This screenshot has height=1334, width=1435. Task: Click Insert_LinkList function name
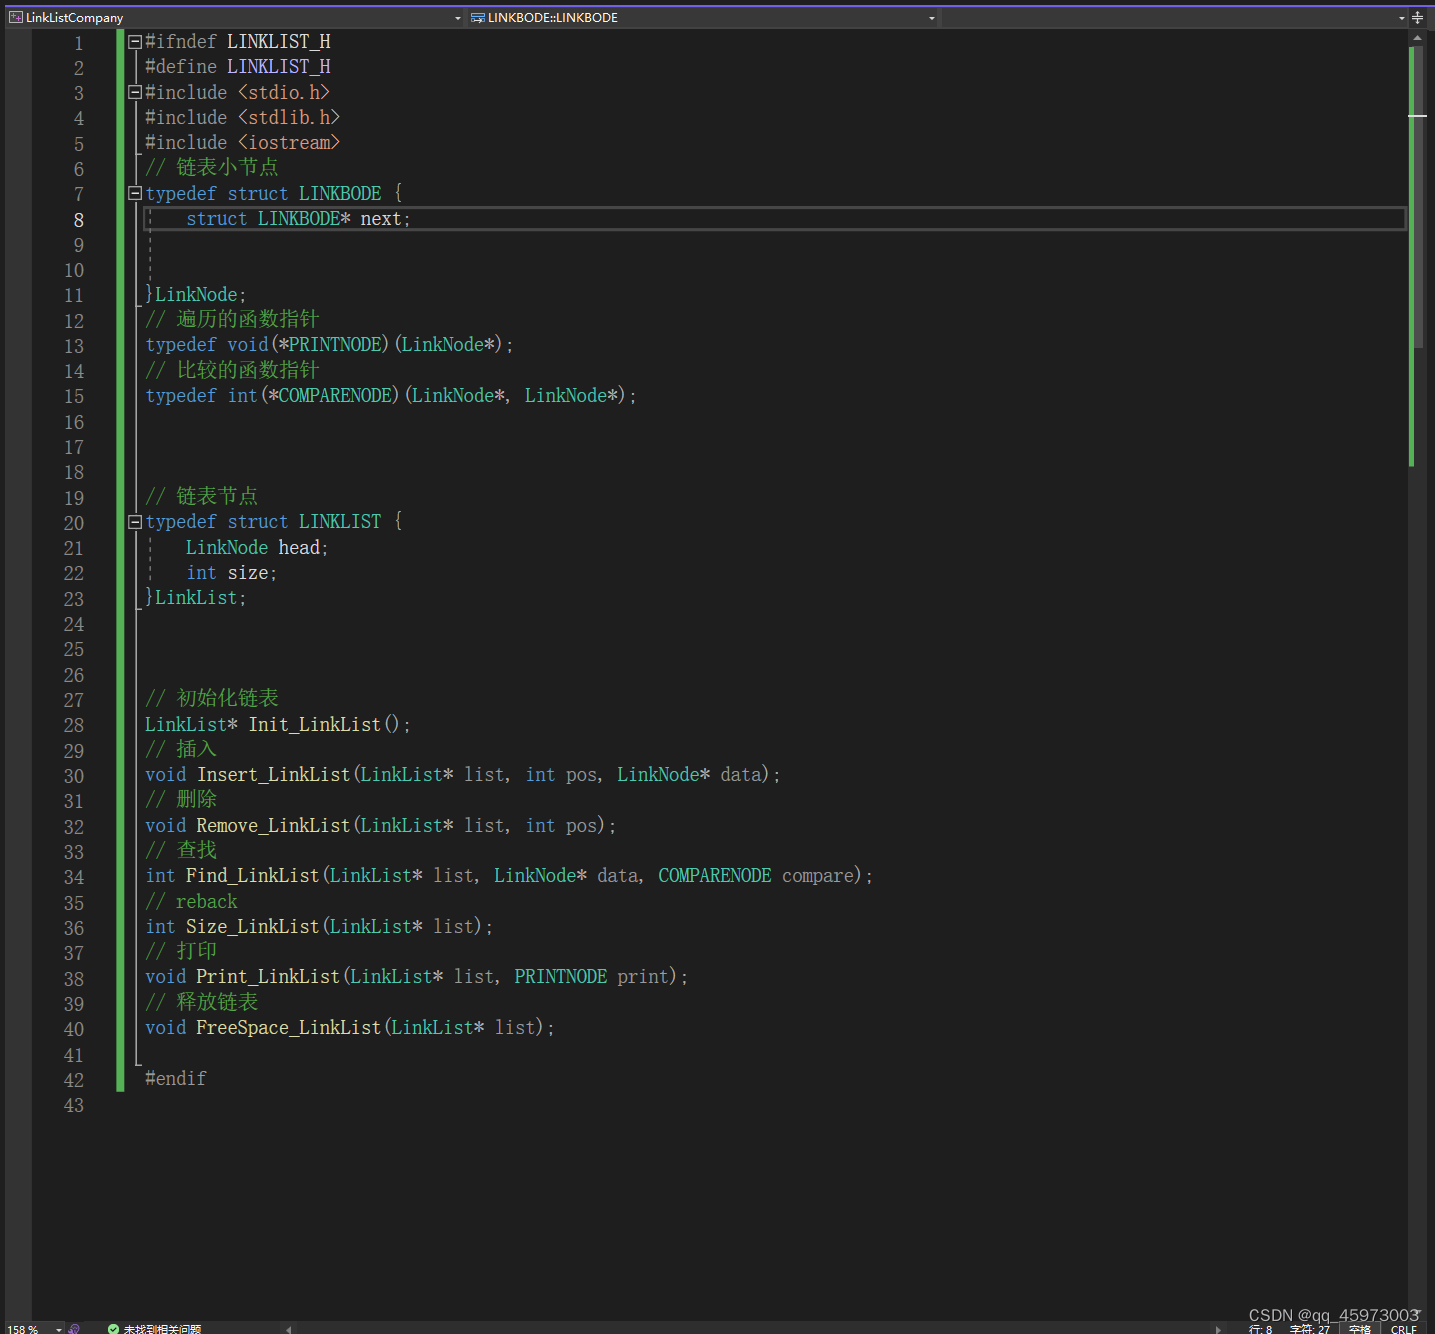pyautogui.click(x=274, y=774)
